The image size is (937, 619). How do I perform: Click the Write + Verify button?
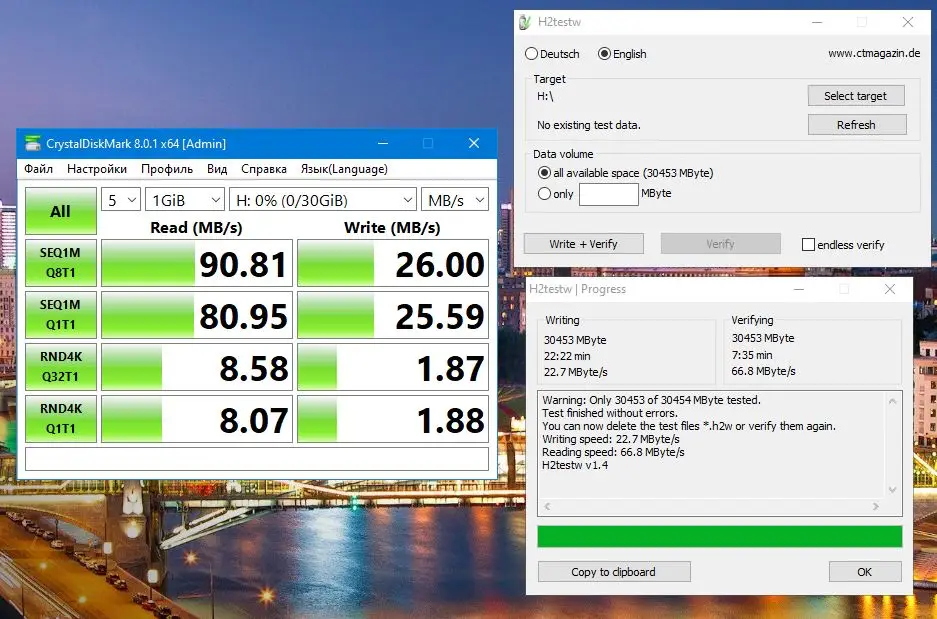pos(584,244)
